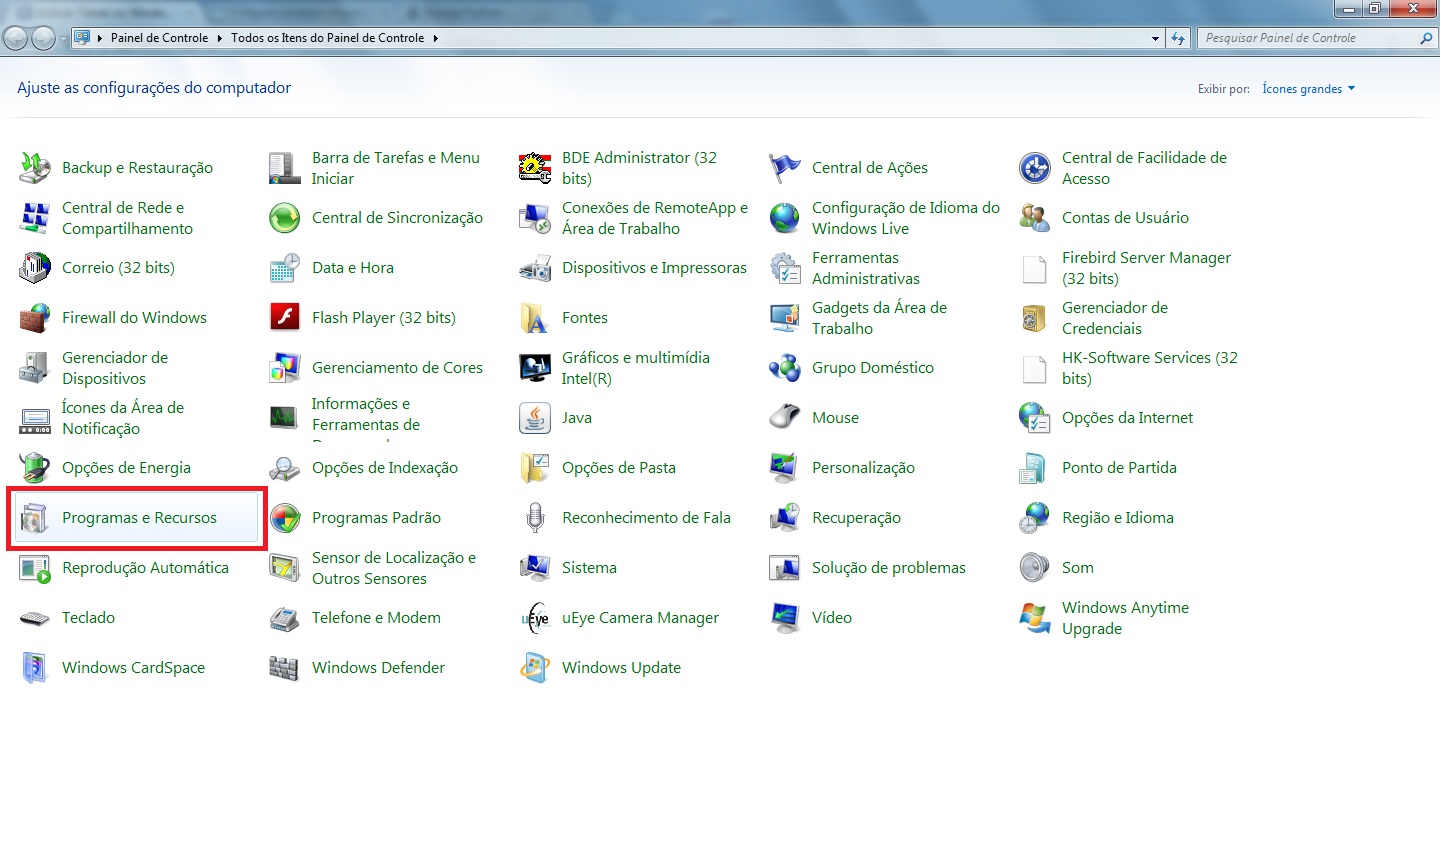The height and width of the screenshot is (860, 1440).
Task: Open the Central de Rede e Compartilhamento icon
Action: tap(35, 218)
